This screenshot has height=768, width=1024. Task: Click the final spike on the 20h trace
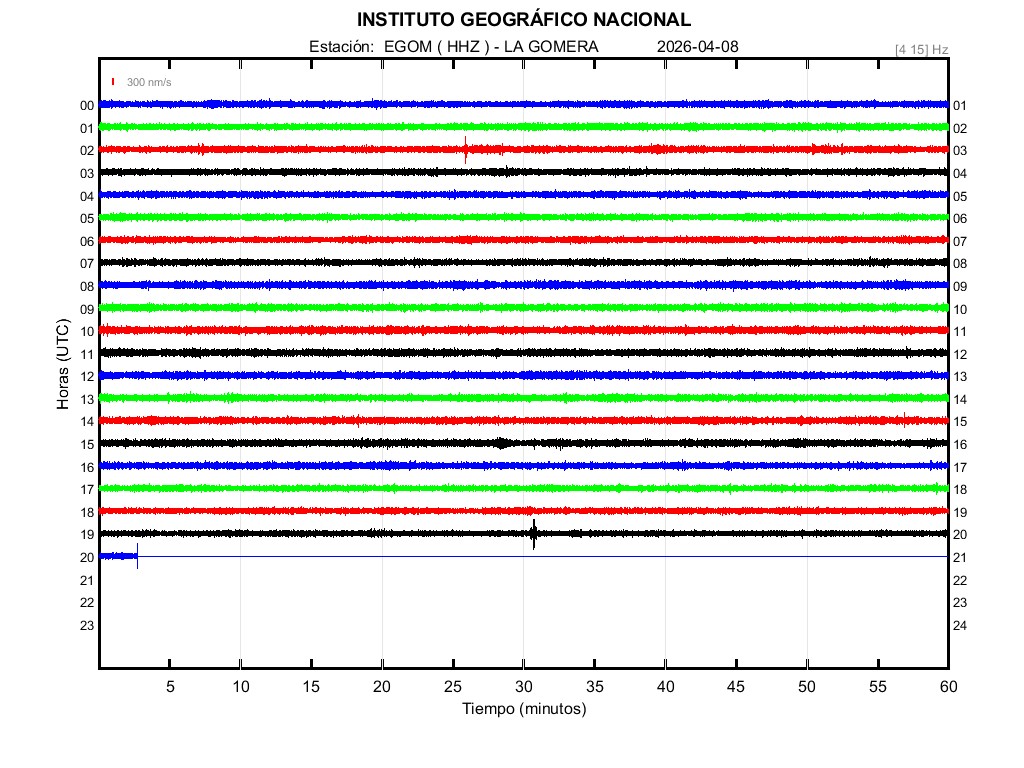[x=137, y=556]
